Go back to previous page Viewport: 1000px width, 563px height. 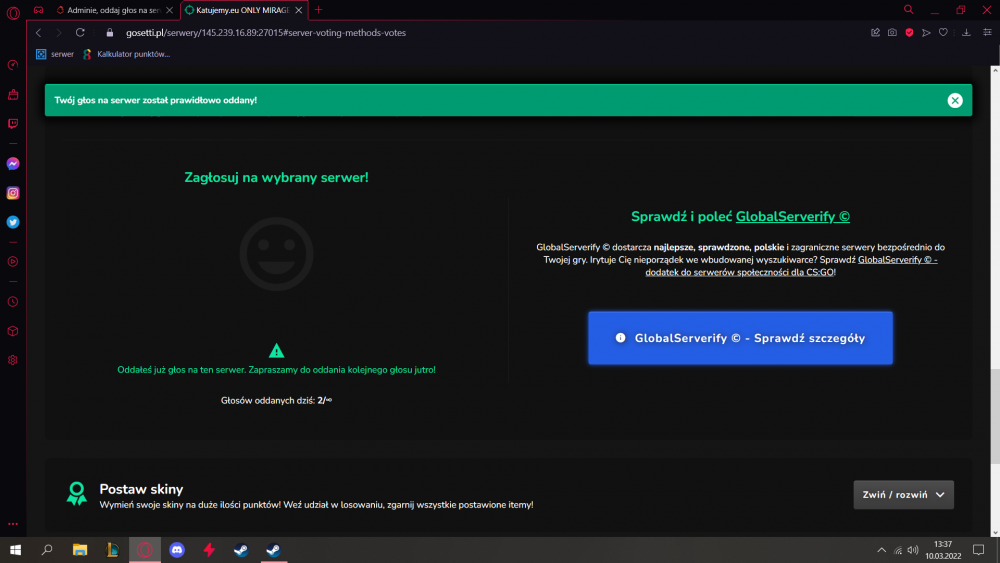tap(38, 33)
